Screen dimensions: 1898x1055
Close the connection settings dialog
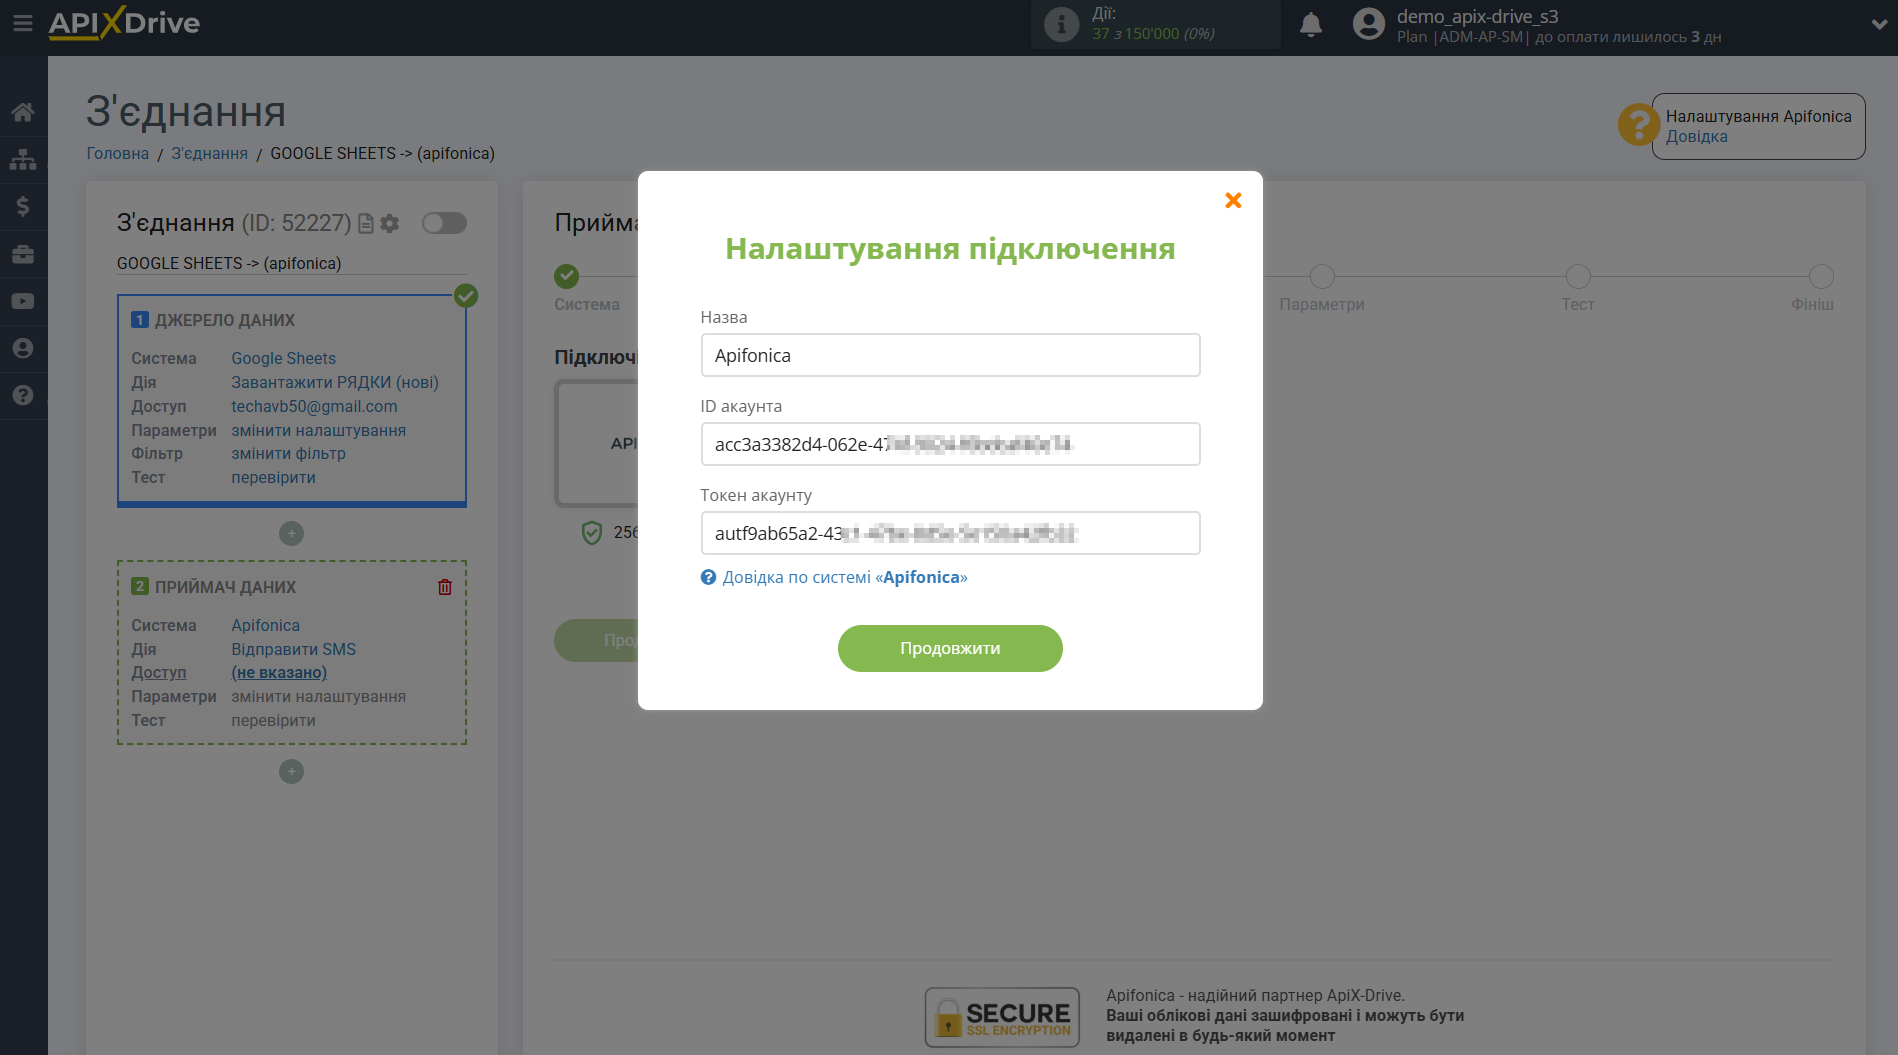1233,201
